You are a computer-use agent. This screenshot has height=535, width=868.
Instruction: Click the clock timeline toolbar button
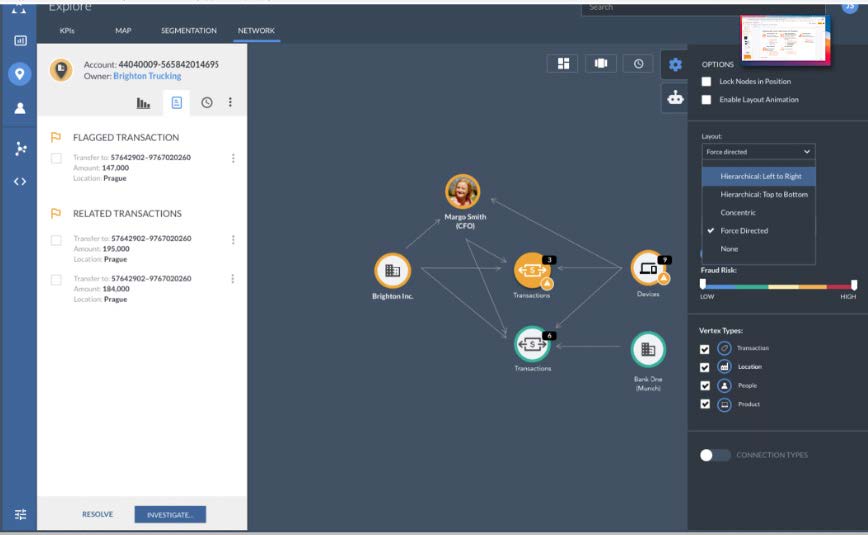pos(638,64)
